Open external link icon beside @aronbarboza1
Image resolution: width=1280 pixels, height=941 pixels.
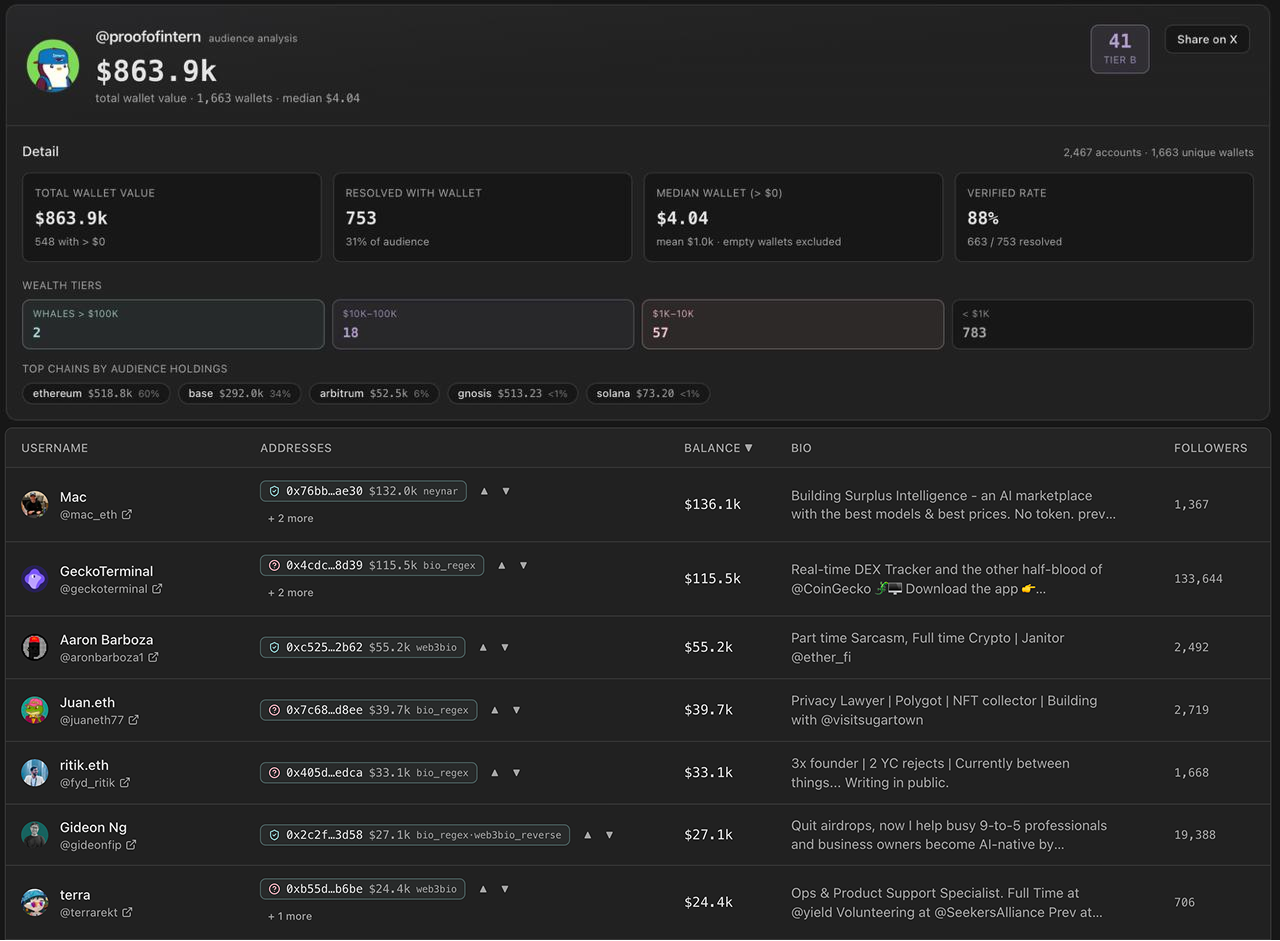click(x=153, y=658)
